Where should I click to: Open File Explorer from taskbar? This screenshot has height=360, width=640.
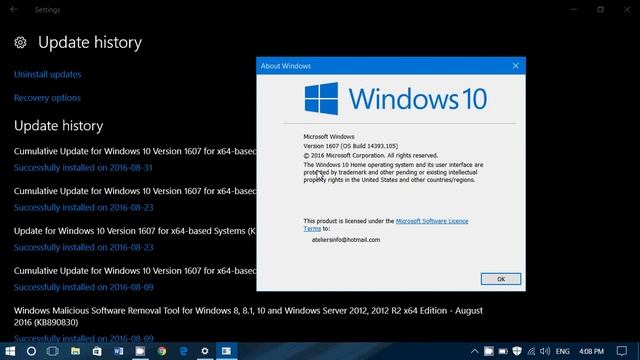(75, 351)
